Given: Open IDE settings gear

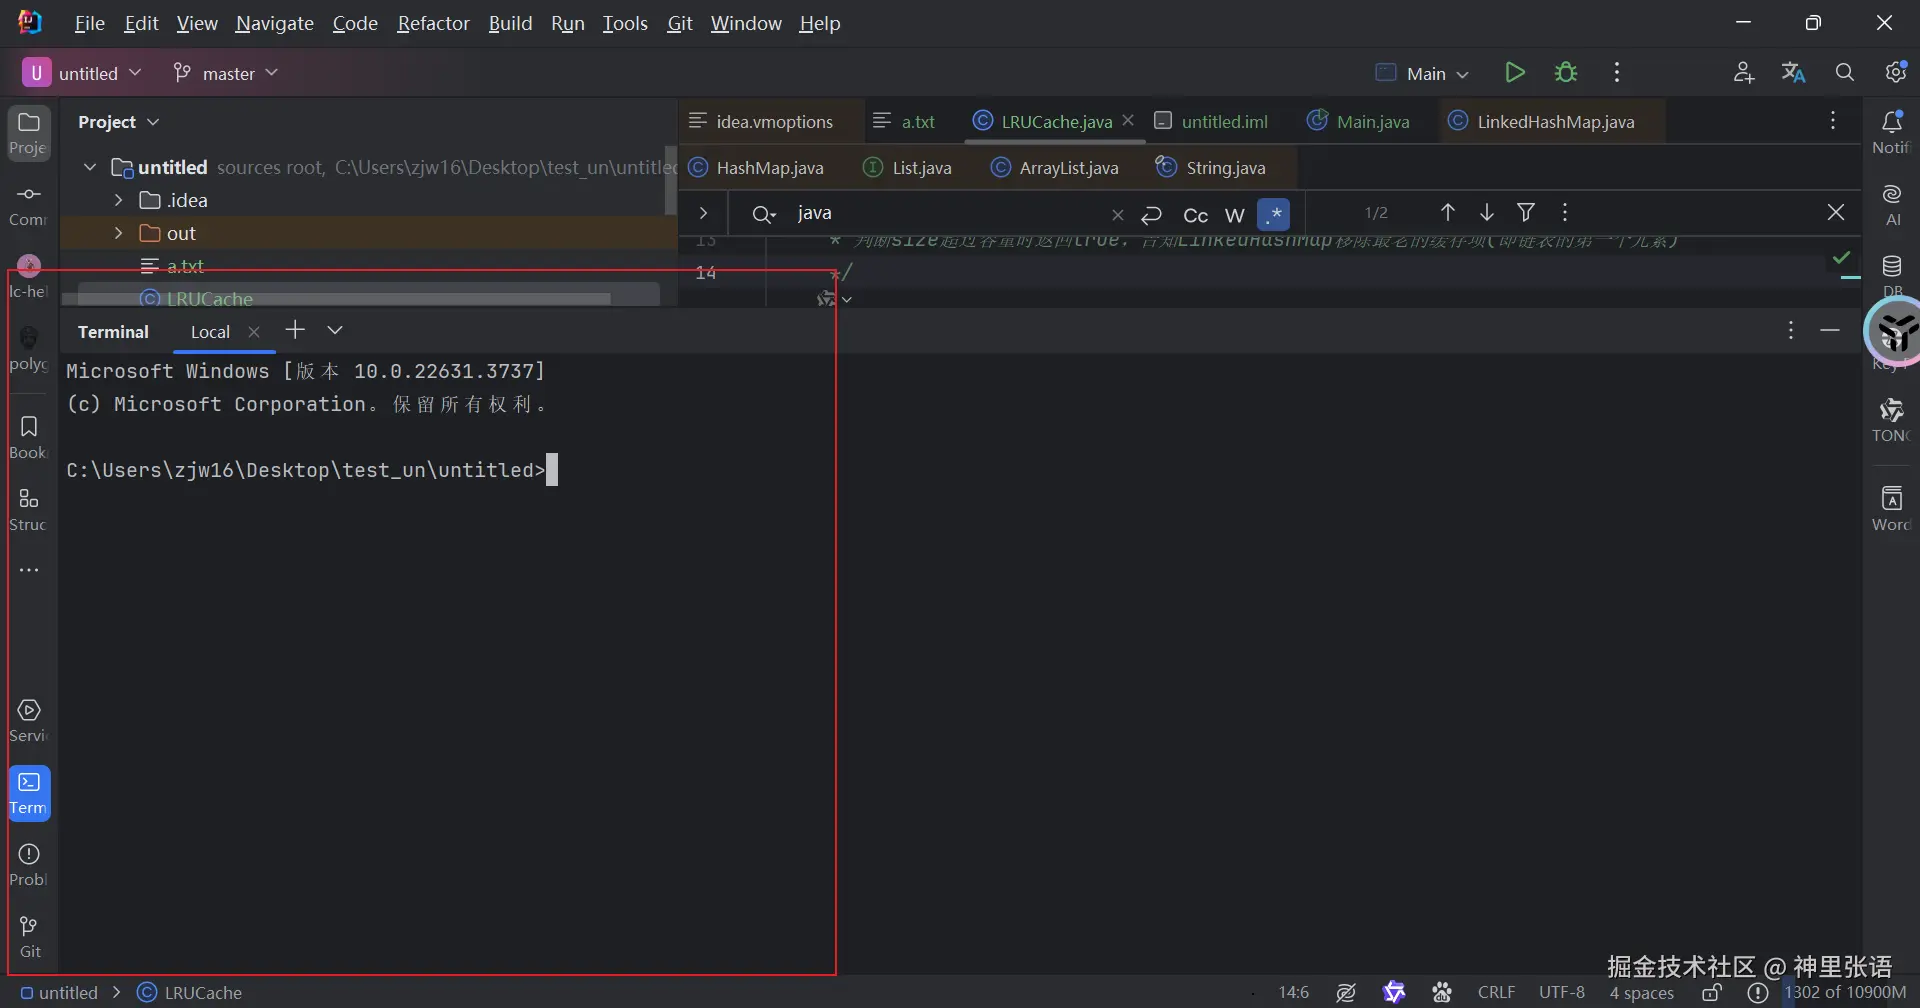Looking at the screenshot, I should click(1896, 73).
